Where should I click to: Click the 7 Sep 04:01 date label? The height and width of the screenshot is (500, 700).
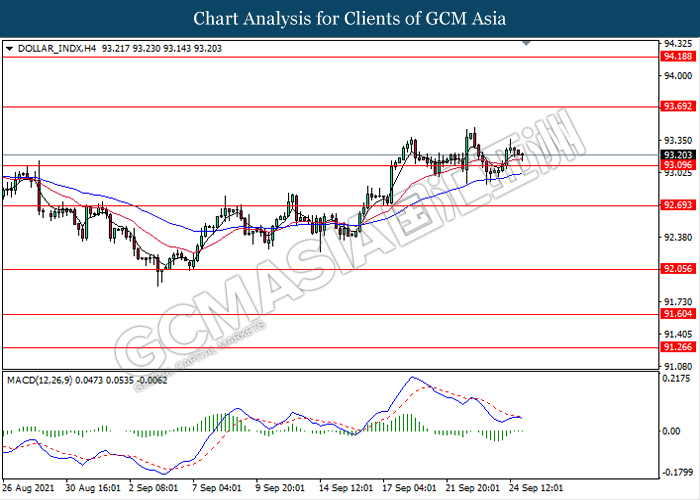(x=214, y=490)
